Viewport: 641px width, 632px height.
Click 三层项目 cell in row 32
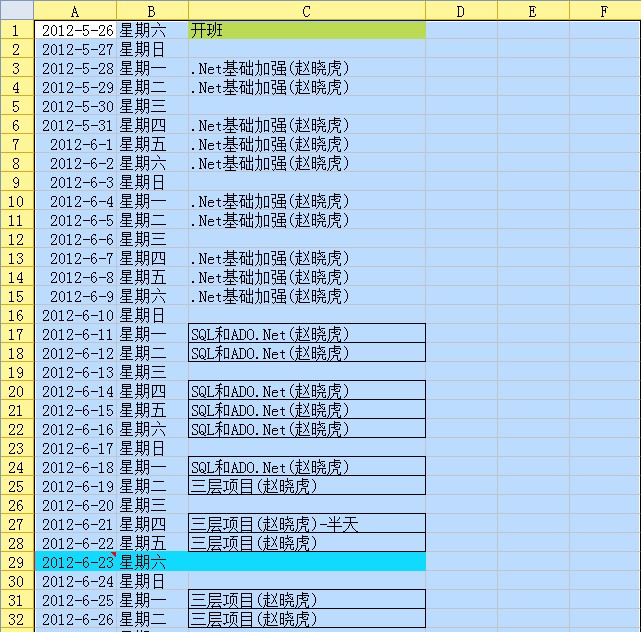(307, 619)
